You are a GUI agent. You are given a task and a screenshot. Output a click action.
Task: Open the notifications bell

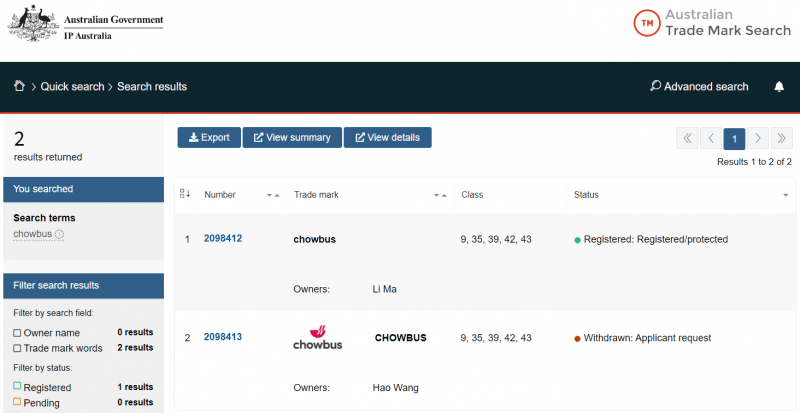(x=779, y=86)
